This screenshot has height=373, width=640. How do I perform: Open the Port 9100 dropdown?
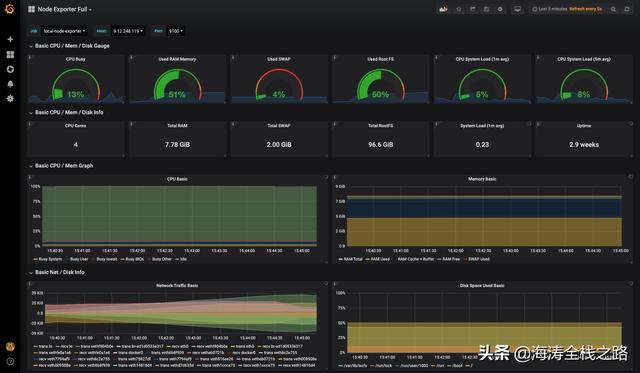tap(176, 31)
